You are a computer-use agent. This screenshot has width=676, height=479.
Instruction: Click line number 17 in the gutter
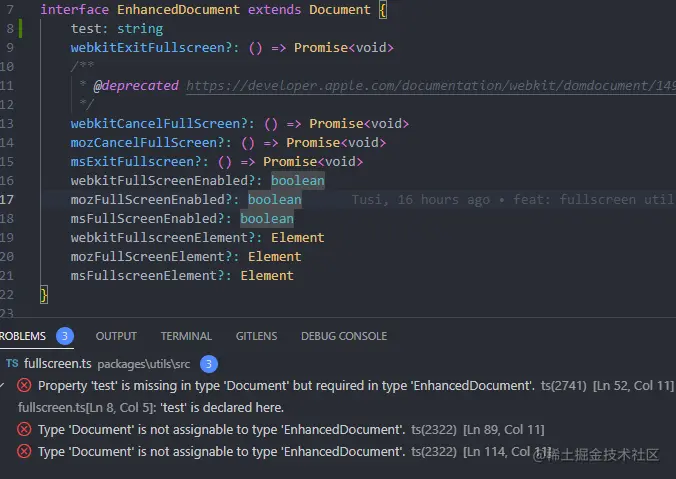pyautogui.click(x=7, y=200)
